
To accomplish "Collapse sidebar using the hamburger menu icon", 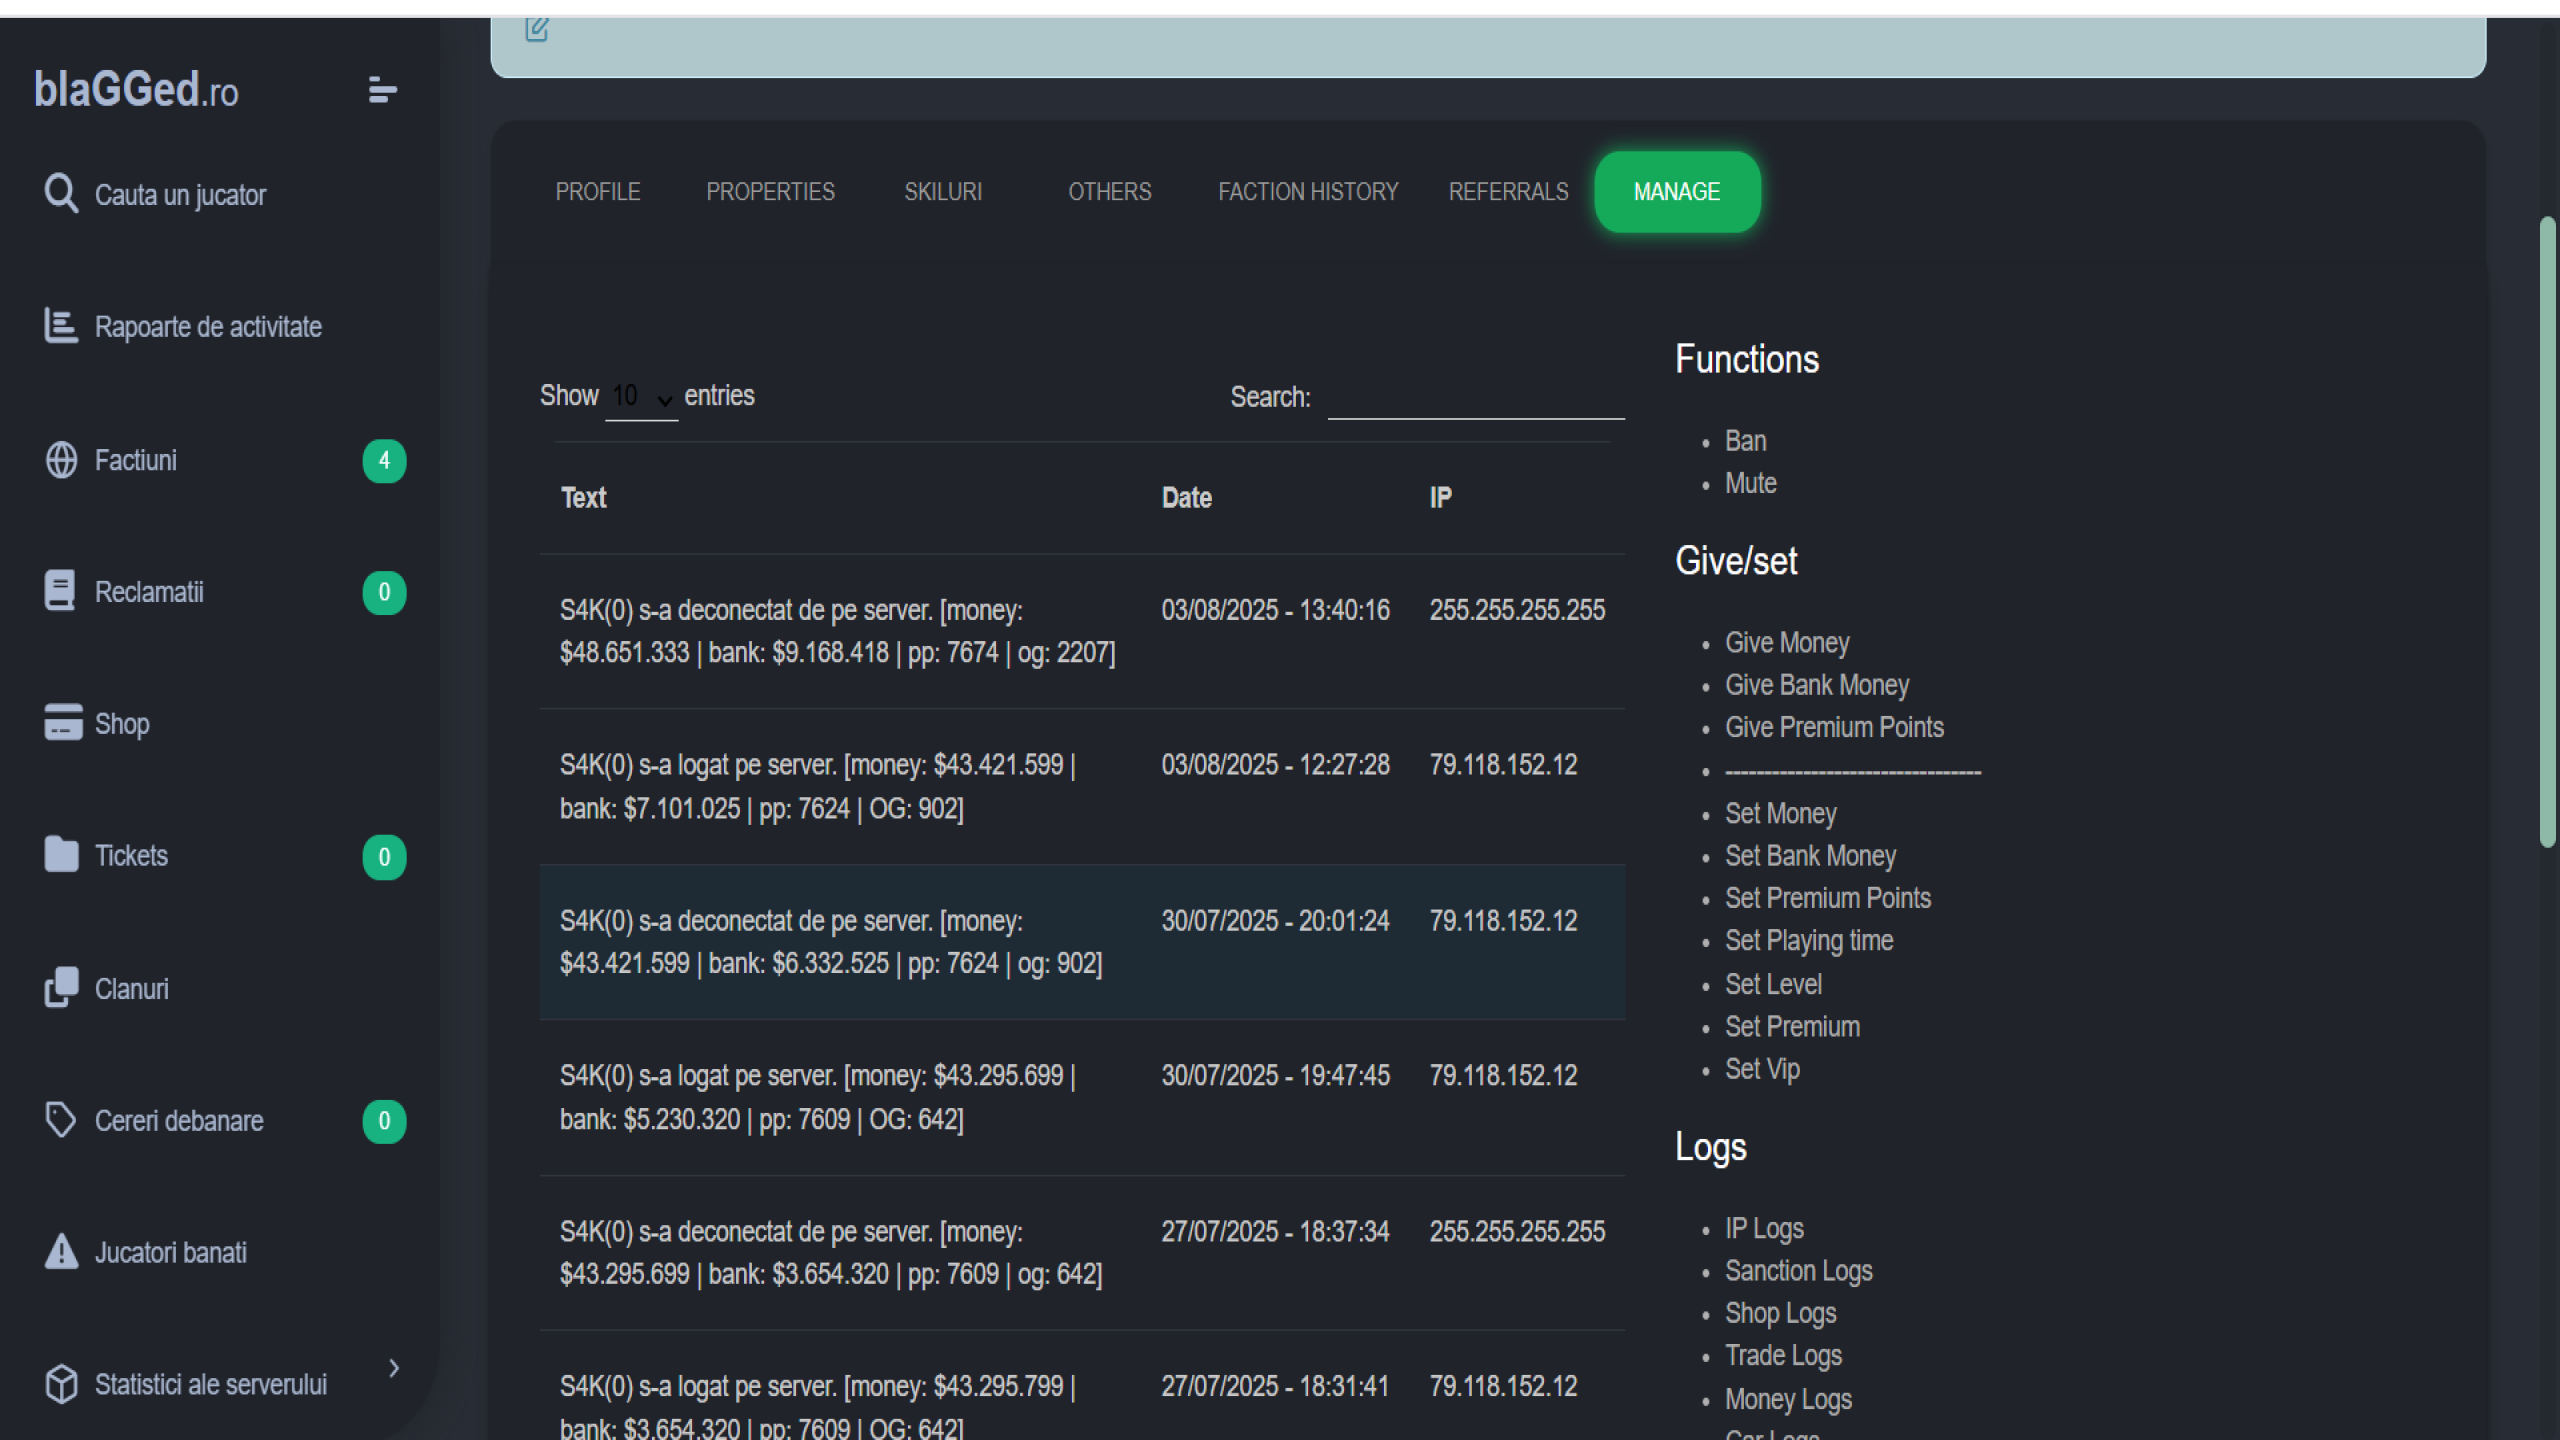I will click(382, 90).
